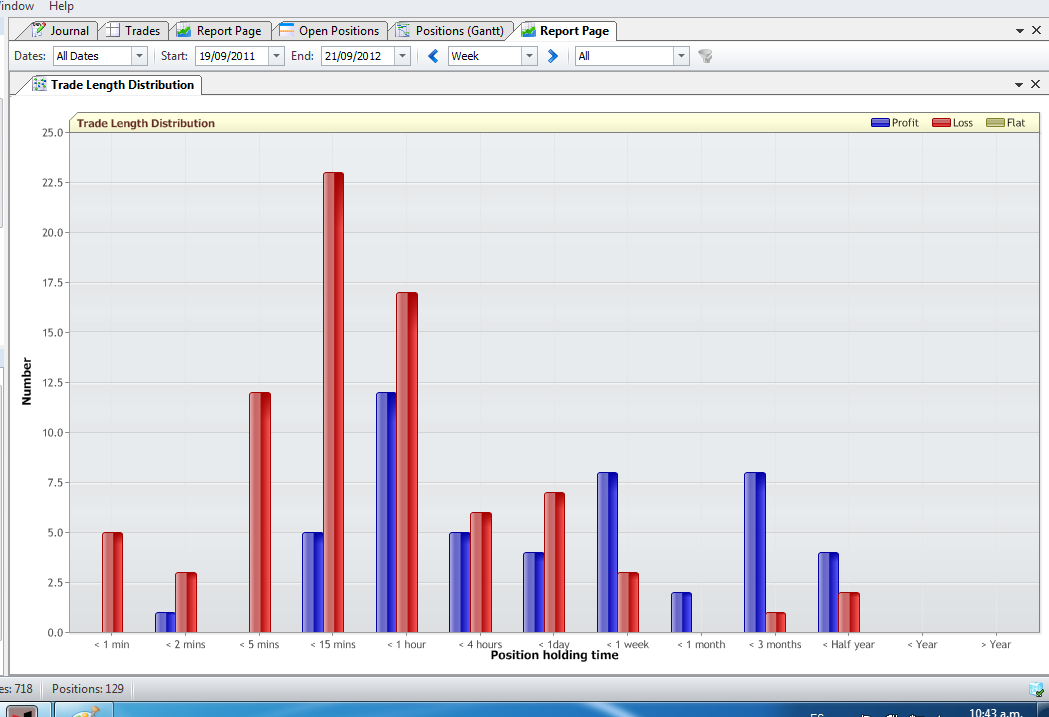Image resolution: width=1049 pixels, height=717 pixels.
Task: Click the Flat legend olive swatch
Action: tap(995, 122)
